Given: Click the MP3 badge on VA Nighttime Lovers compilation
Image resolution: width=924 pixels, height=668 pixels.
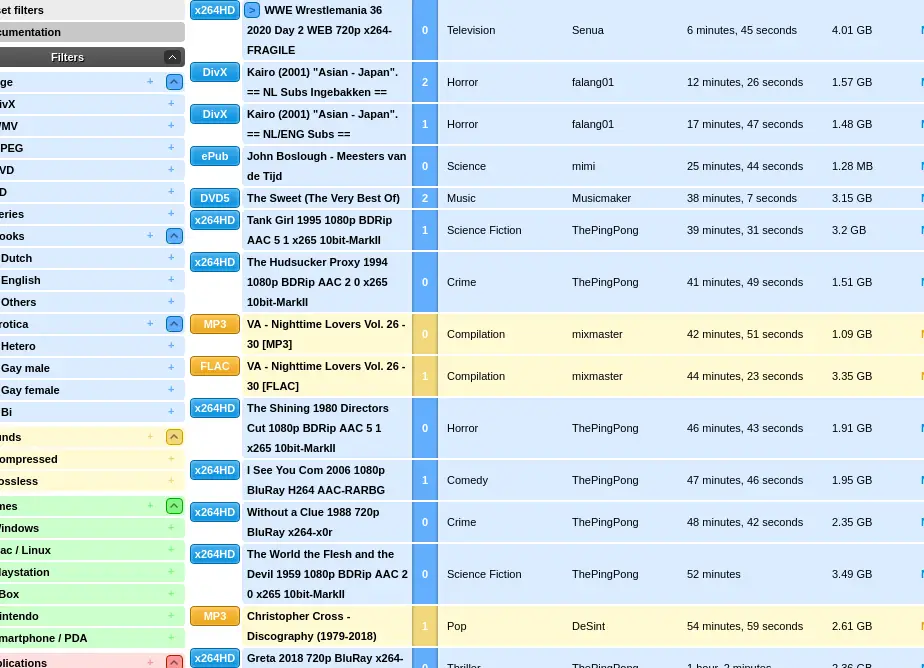Looking at the screenshot, I should 214,324.
